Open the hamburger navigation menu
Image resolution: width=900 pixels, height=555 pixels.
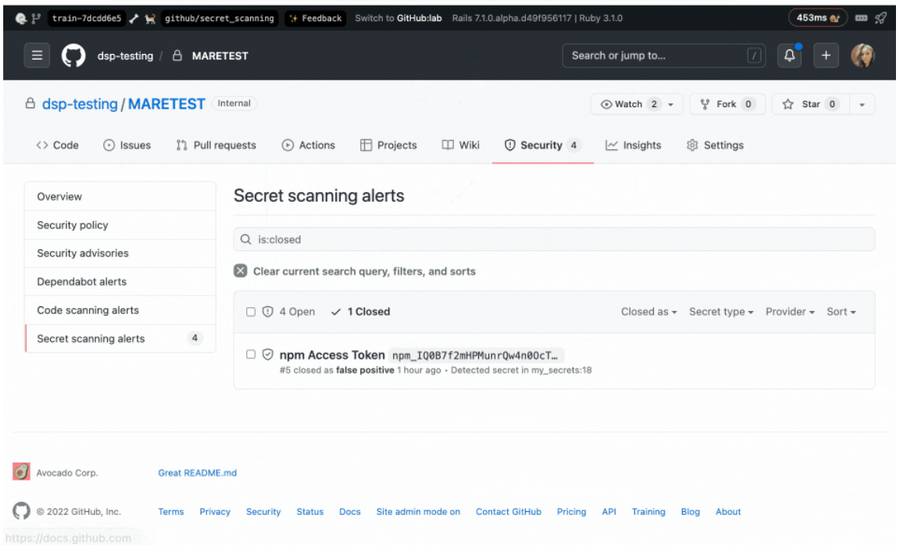[37, 56]
